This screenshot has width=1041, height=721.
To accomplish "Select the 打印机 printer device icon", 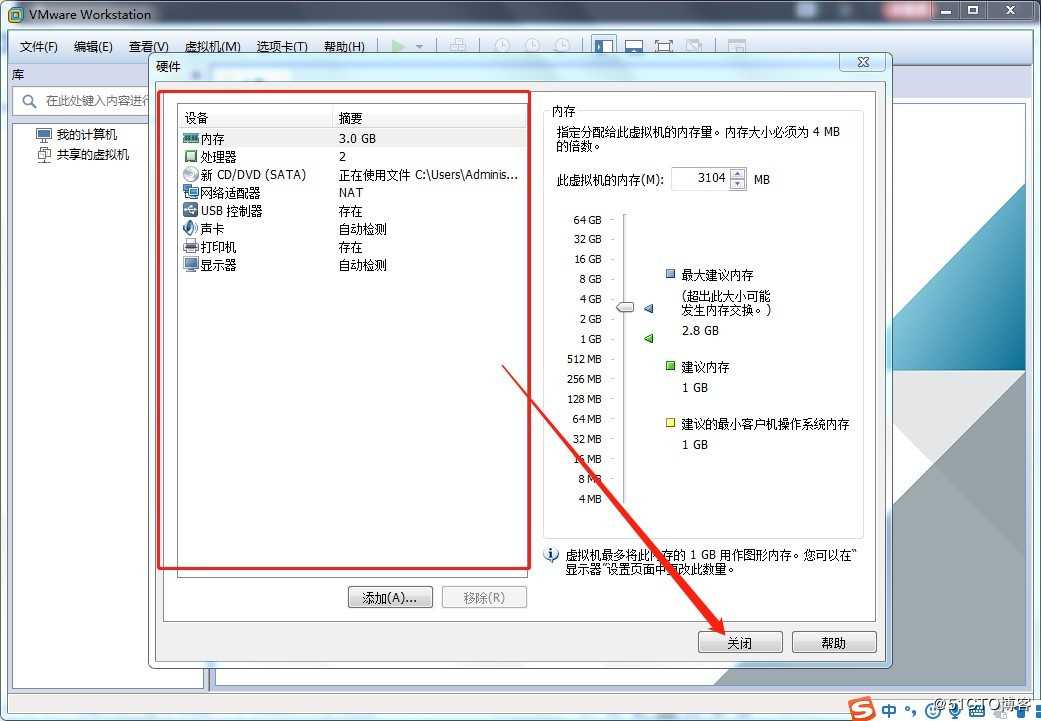I will click(x=191, y=246).
